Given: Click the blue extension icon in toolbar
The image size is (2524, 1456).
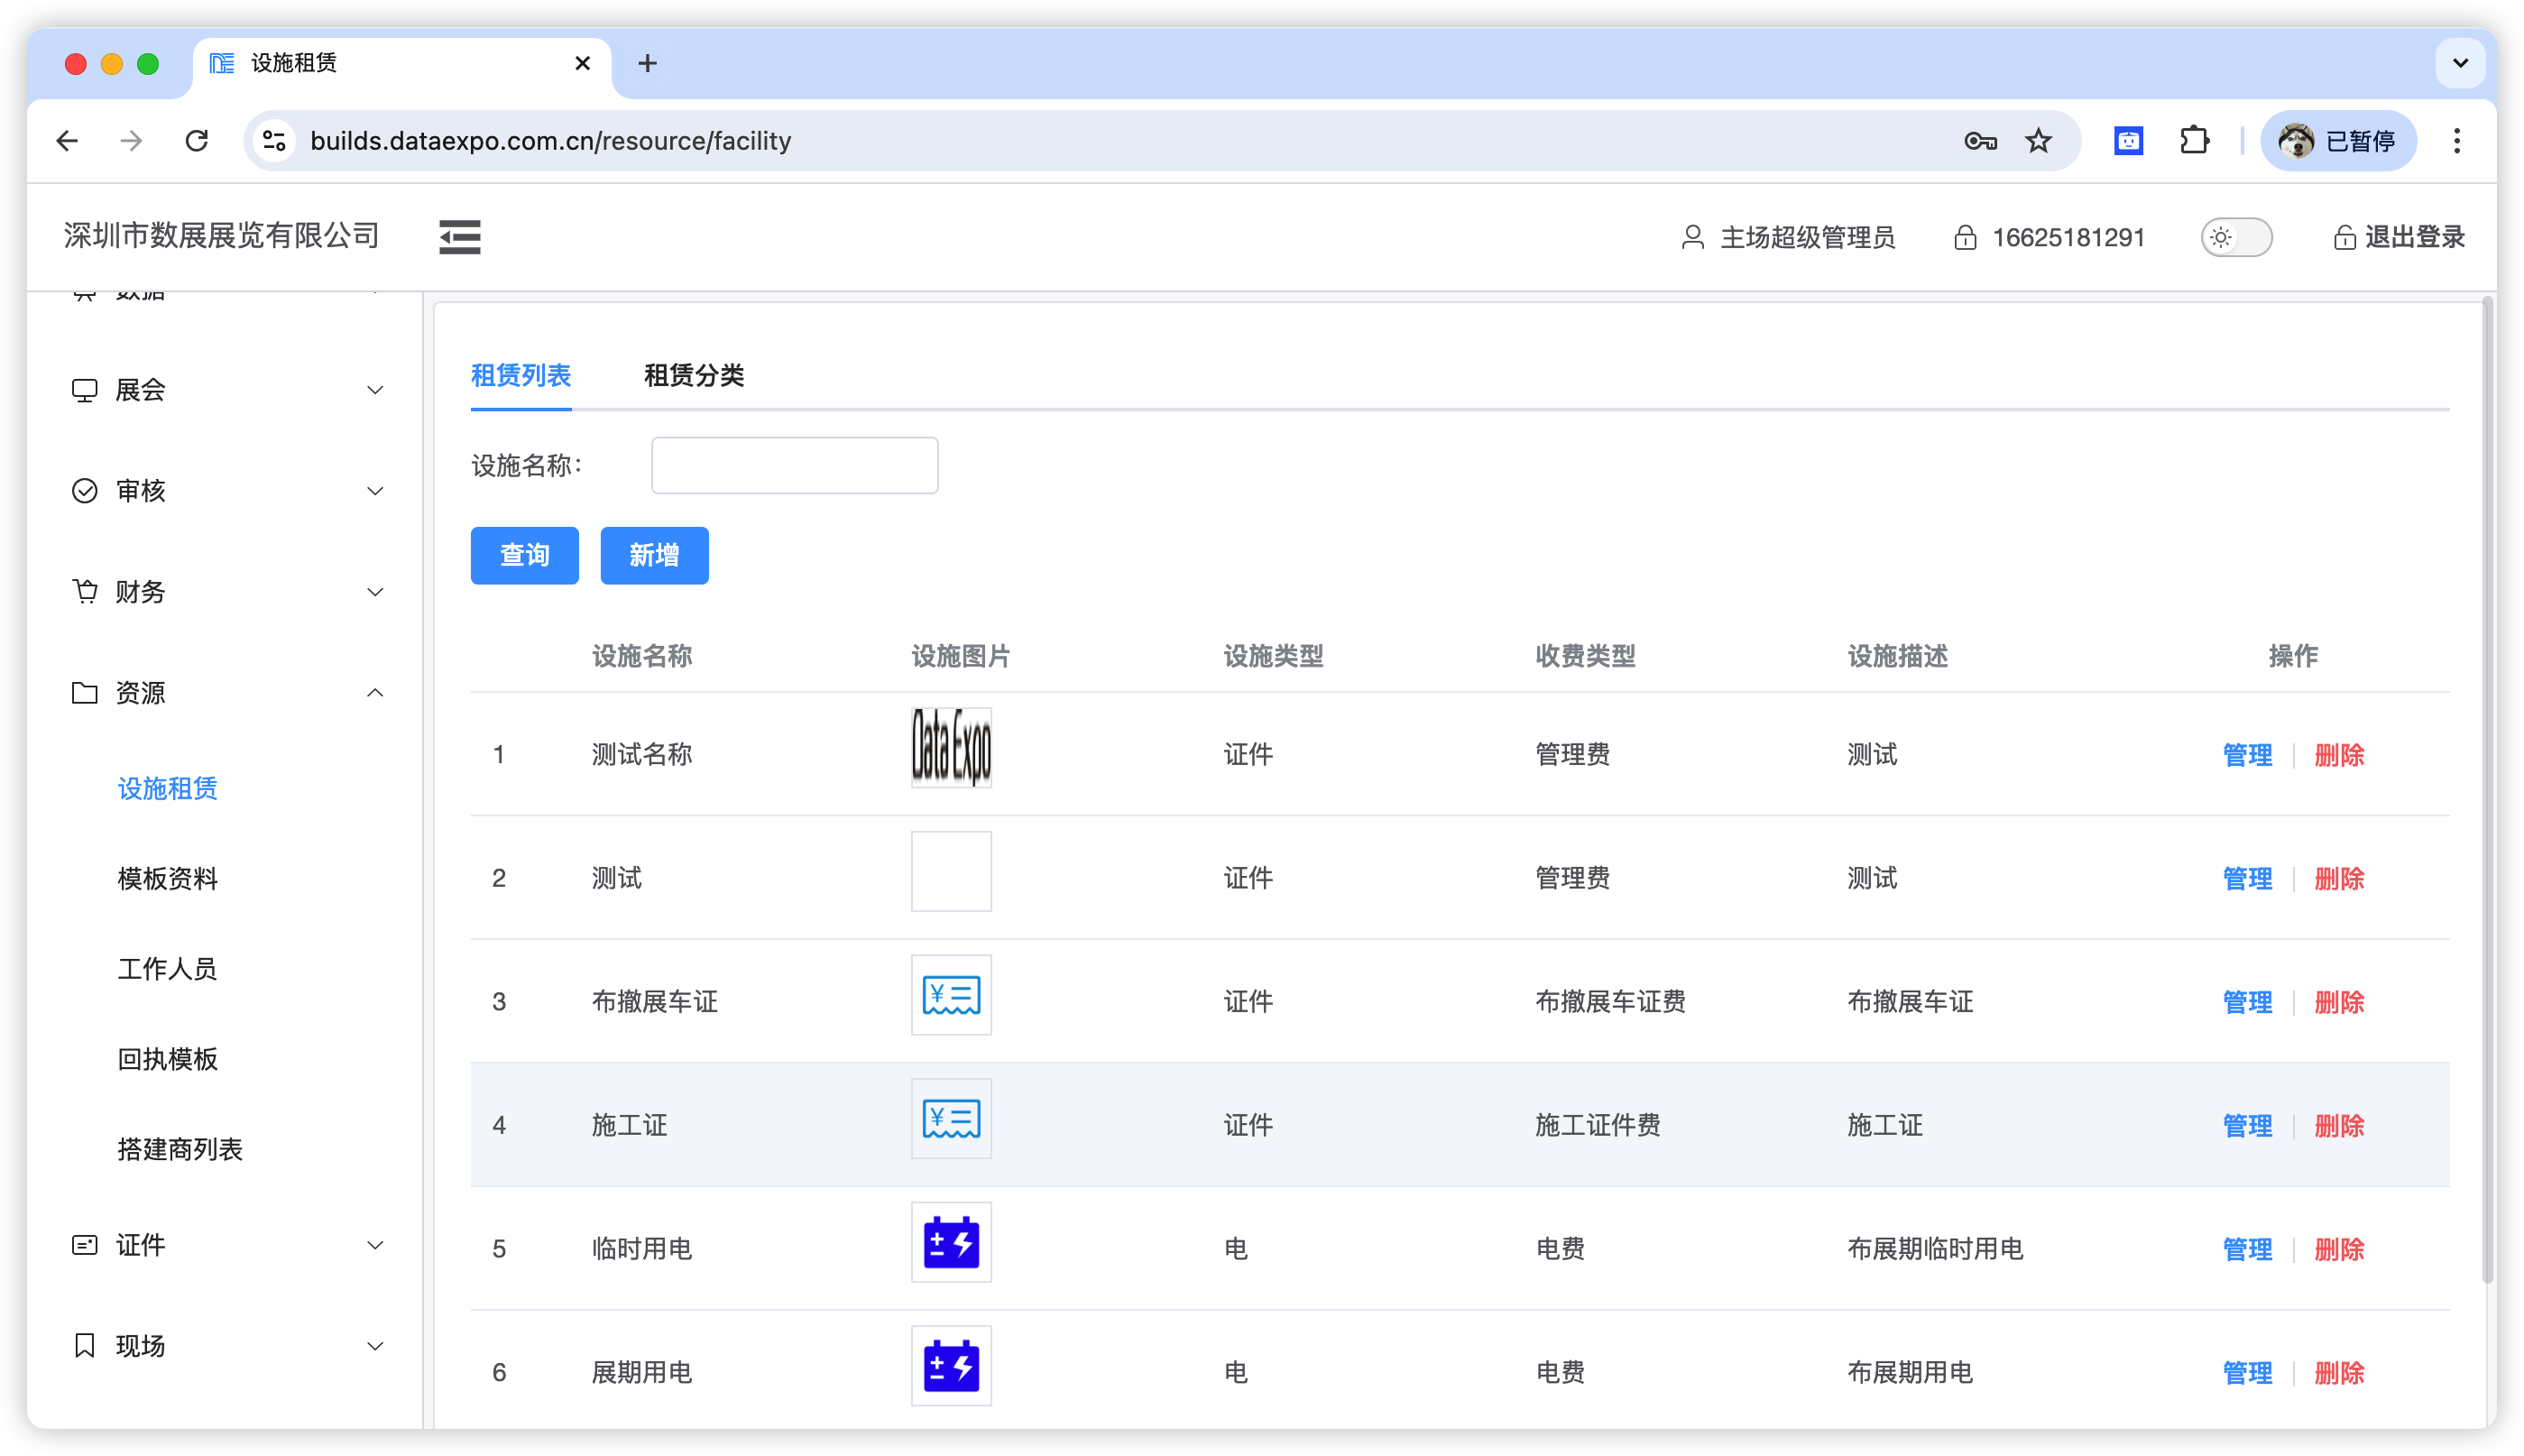Looking at the screenshot, I should [x=2128, y=141].
